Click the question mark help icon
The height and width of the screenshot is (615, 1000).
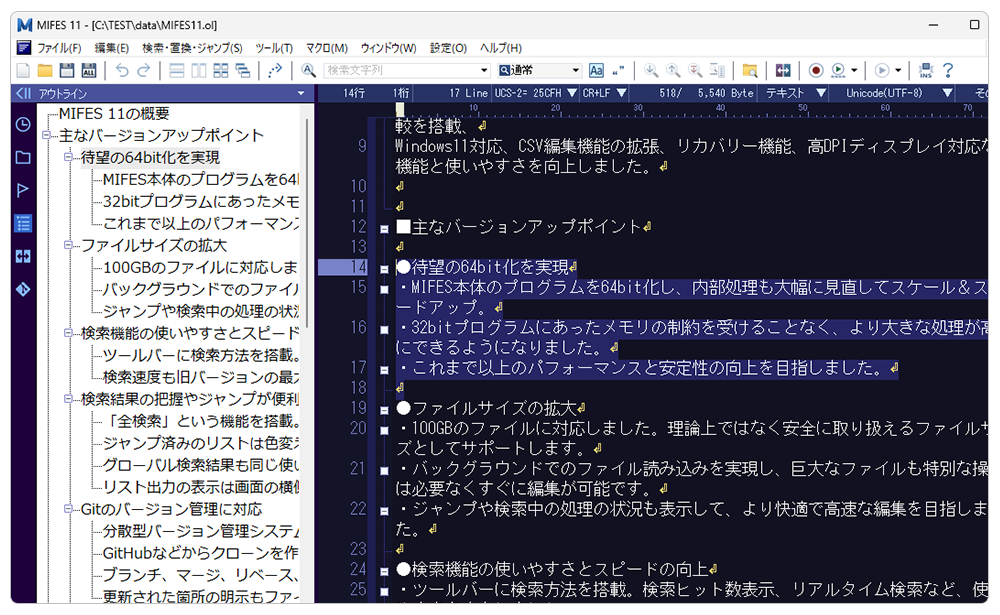point(948,70)
